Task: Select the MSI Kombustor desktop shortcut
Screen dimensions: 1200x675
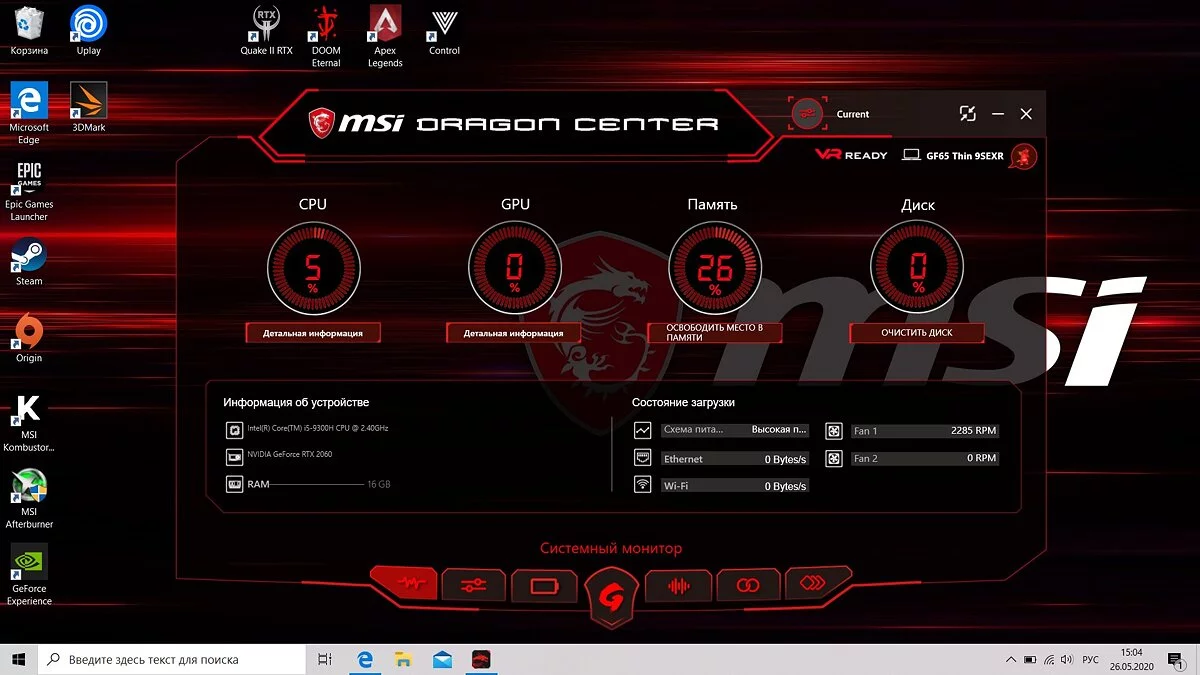Action: point(29,421)
